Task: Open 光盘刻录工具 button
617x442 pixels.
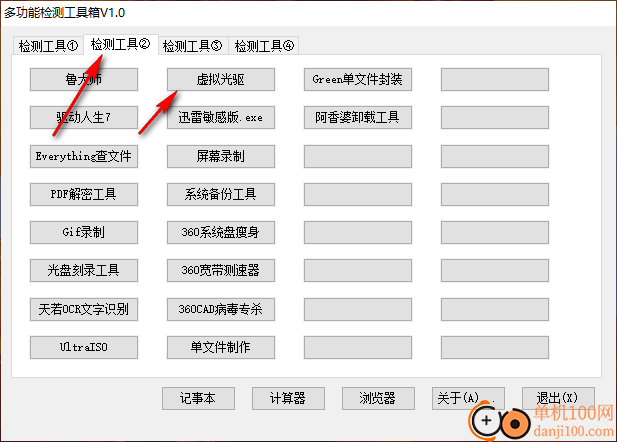Action: (84, 270)
